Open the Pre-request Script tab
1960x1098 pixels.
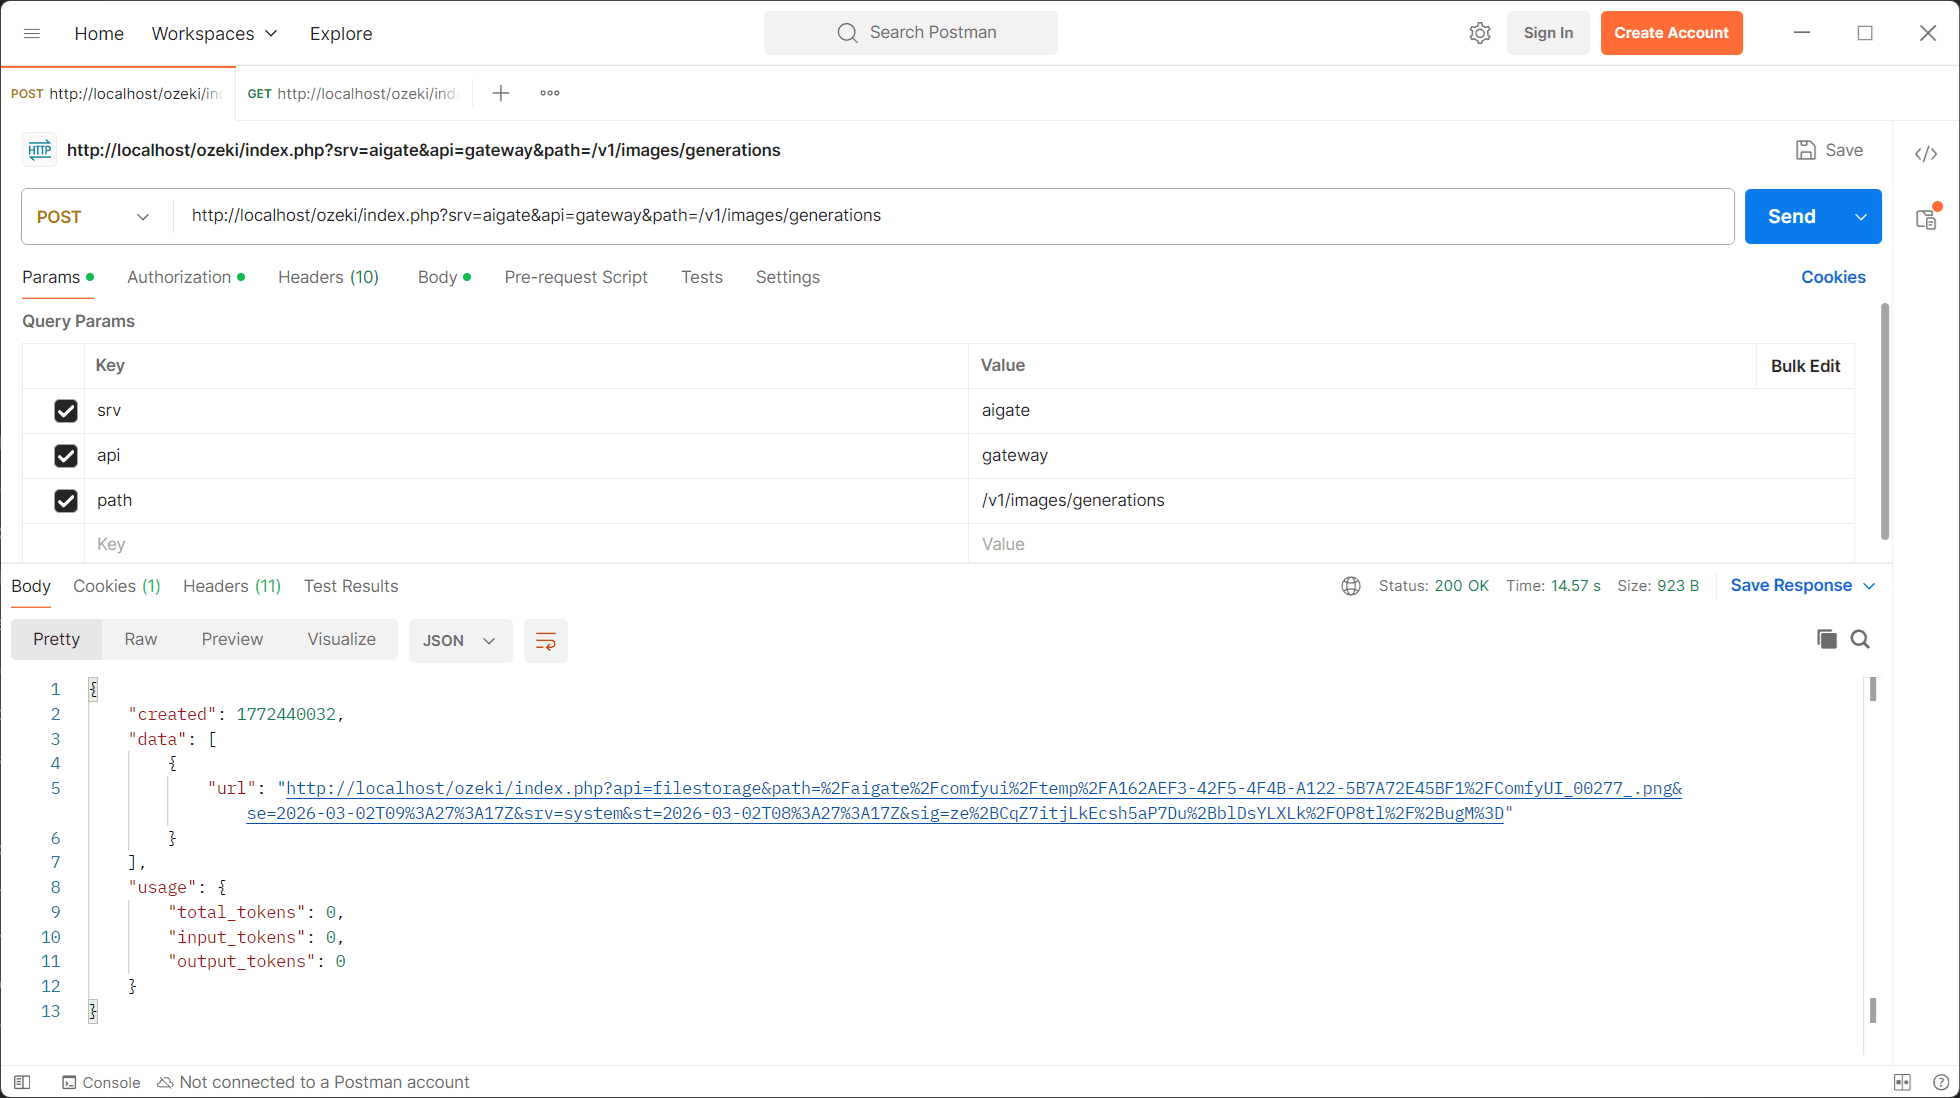click(x=576, y=278)
